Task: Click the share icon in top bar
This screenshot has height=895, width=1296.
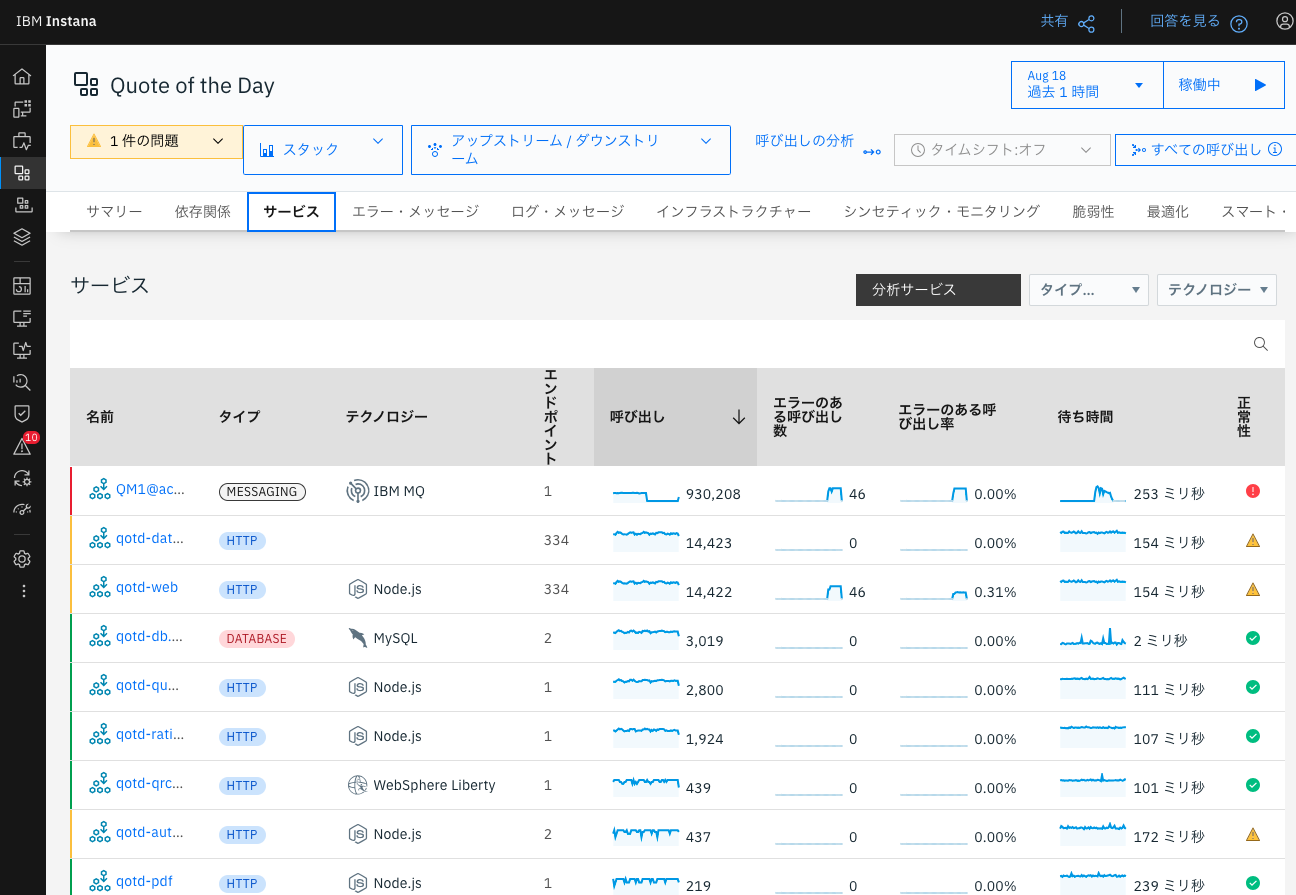Action: 1086,23
